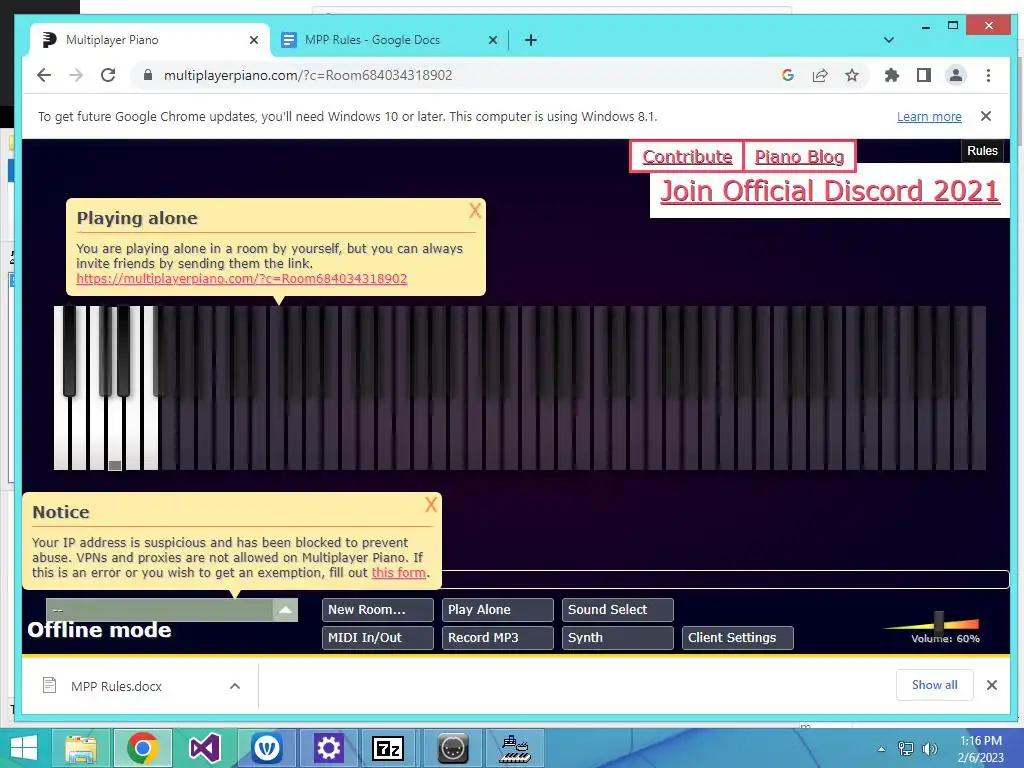Play the first black piano key
1024x768 pixels.
(x=69, y=351)
